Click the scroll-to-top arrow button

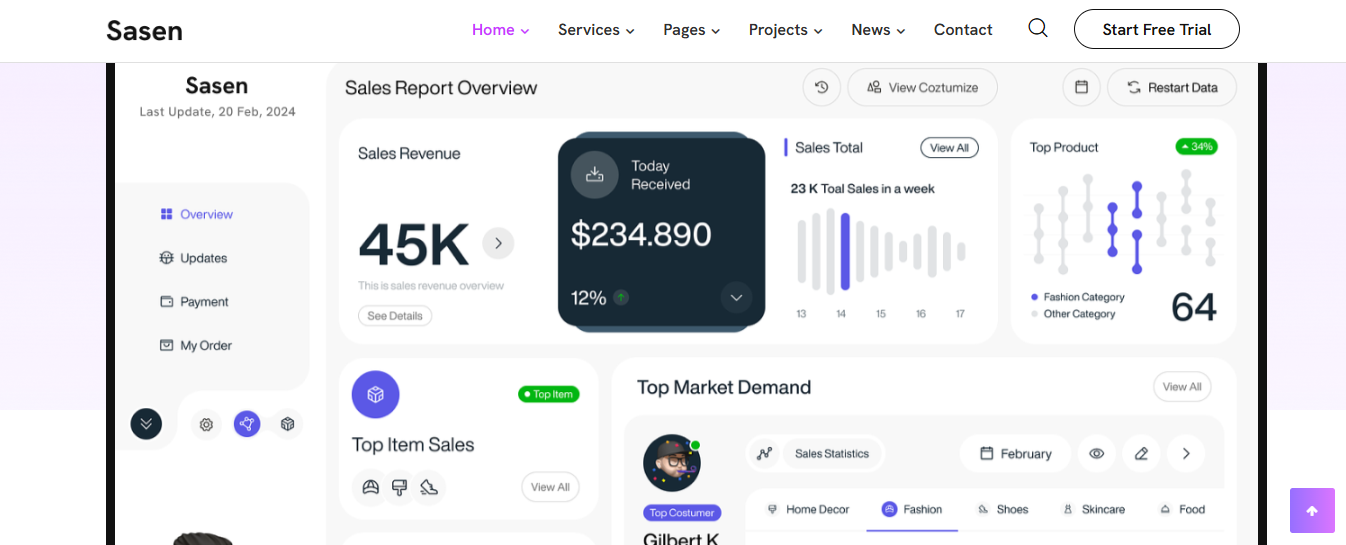coord(1312,511)
